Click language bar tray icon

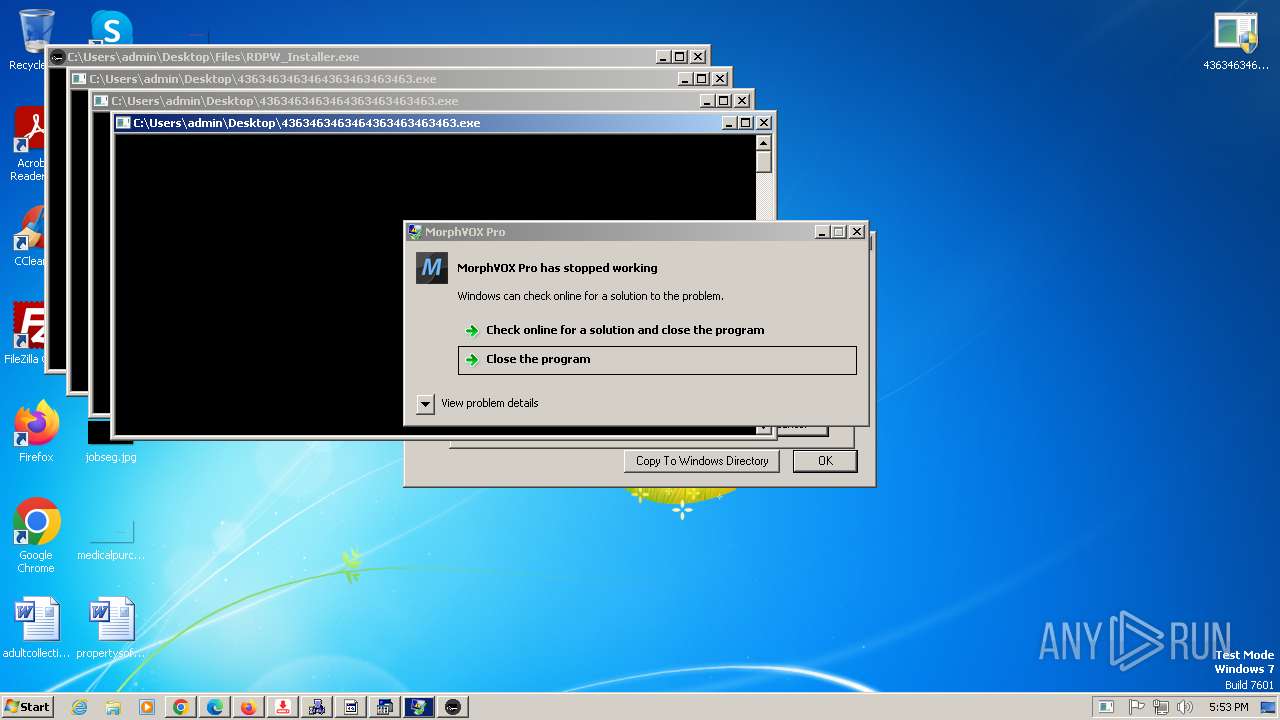[x=1105, y=707]
